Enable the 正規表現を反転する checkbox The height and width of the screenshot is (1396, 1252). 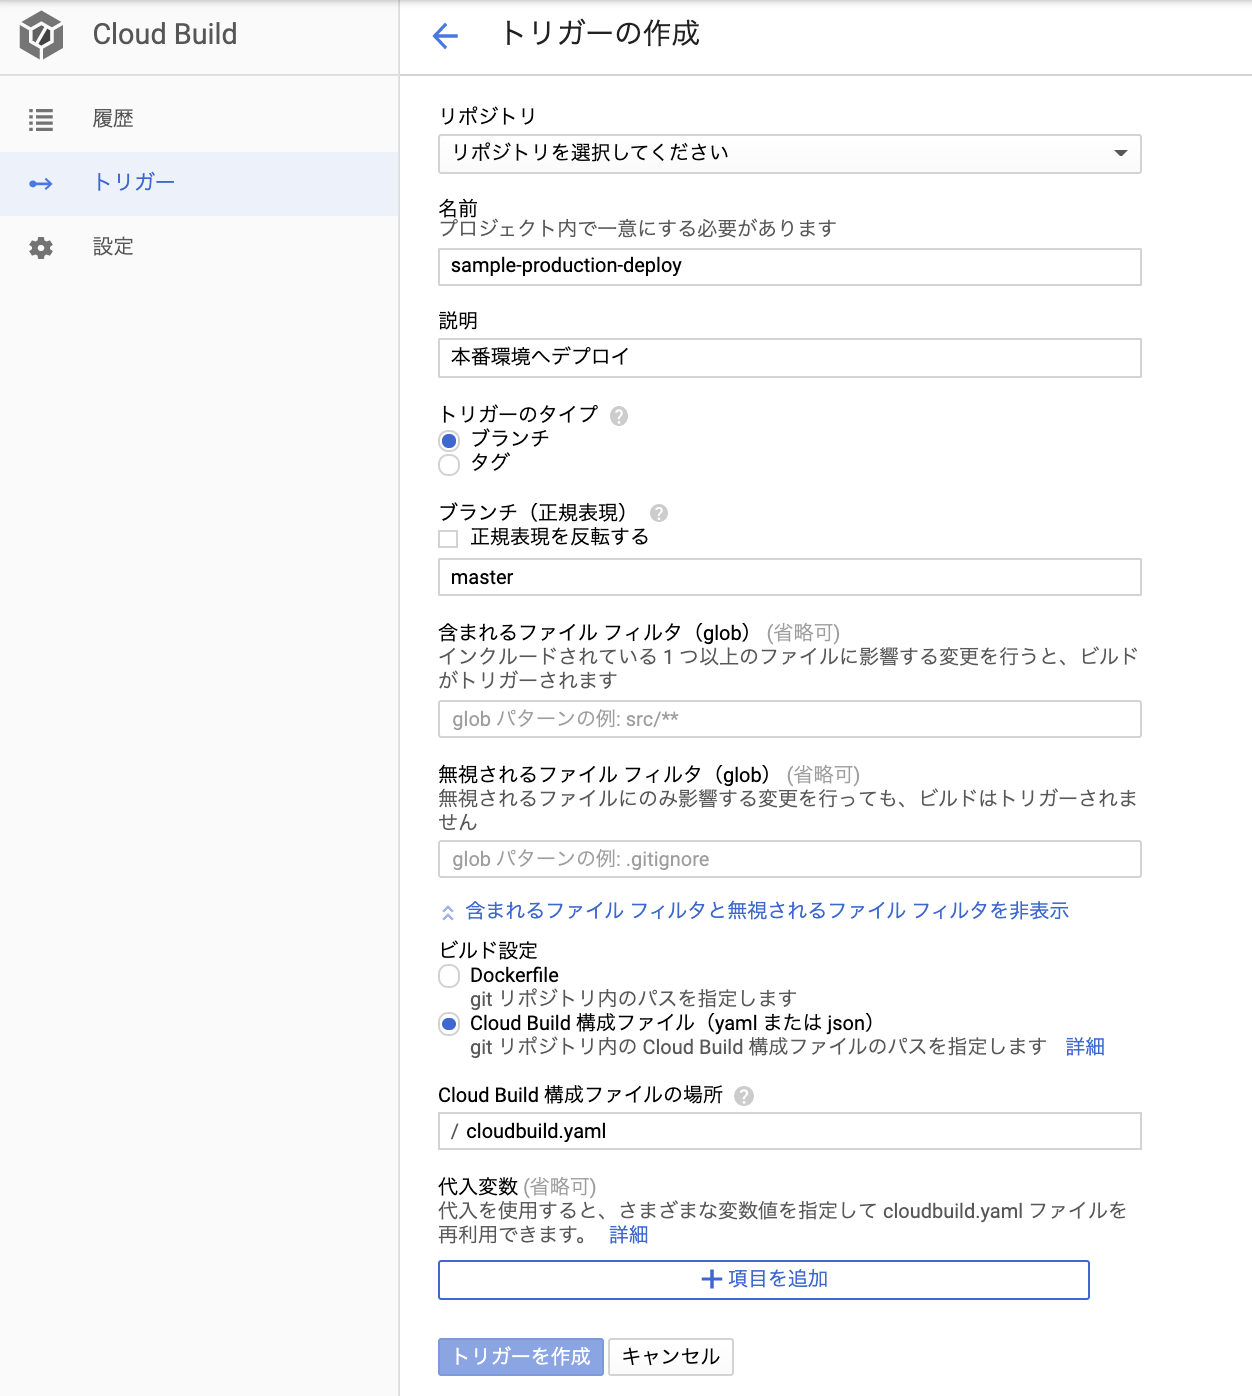[448, 539]
